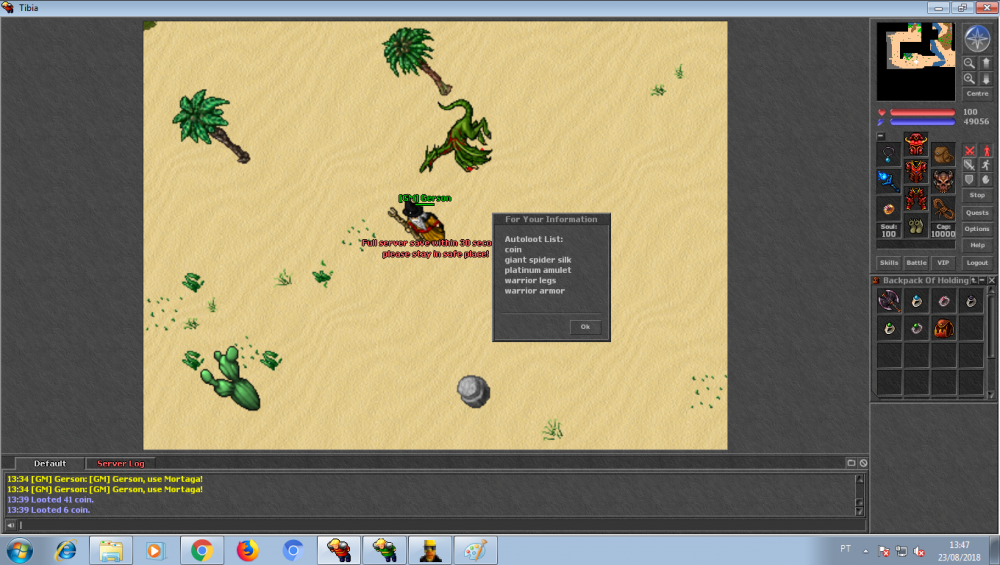Select the boots slot

[916, 226]
